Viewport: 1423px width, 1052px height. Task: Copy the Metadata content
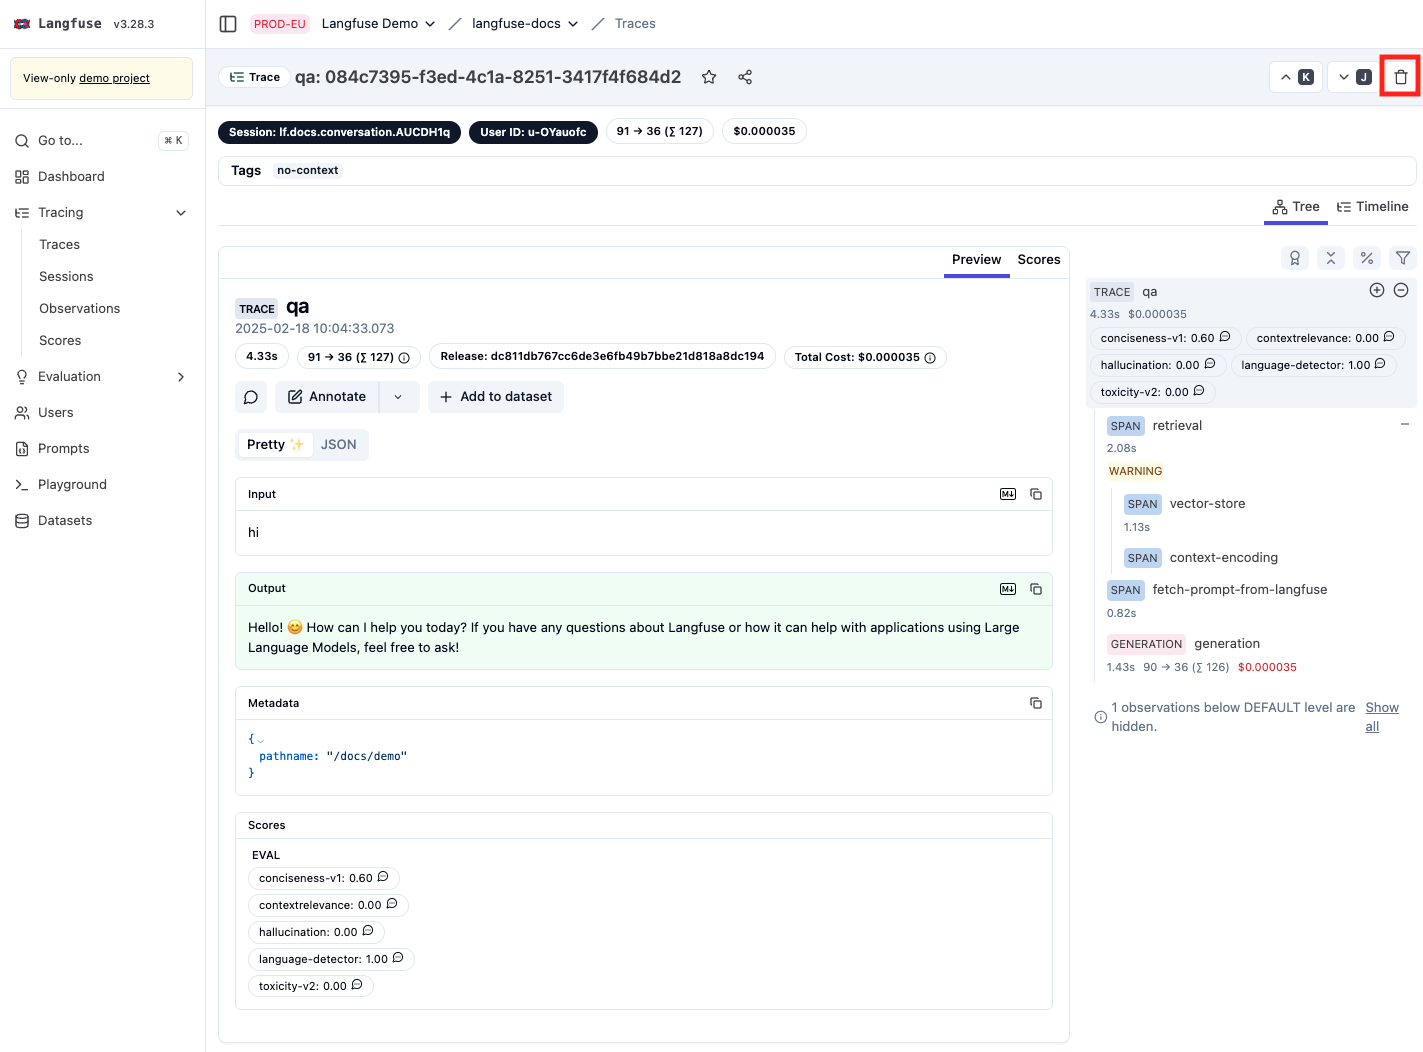[x=1036, y=703]
